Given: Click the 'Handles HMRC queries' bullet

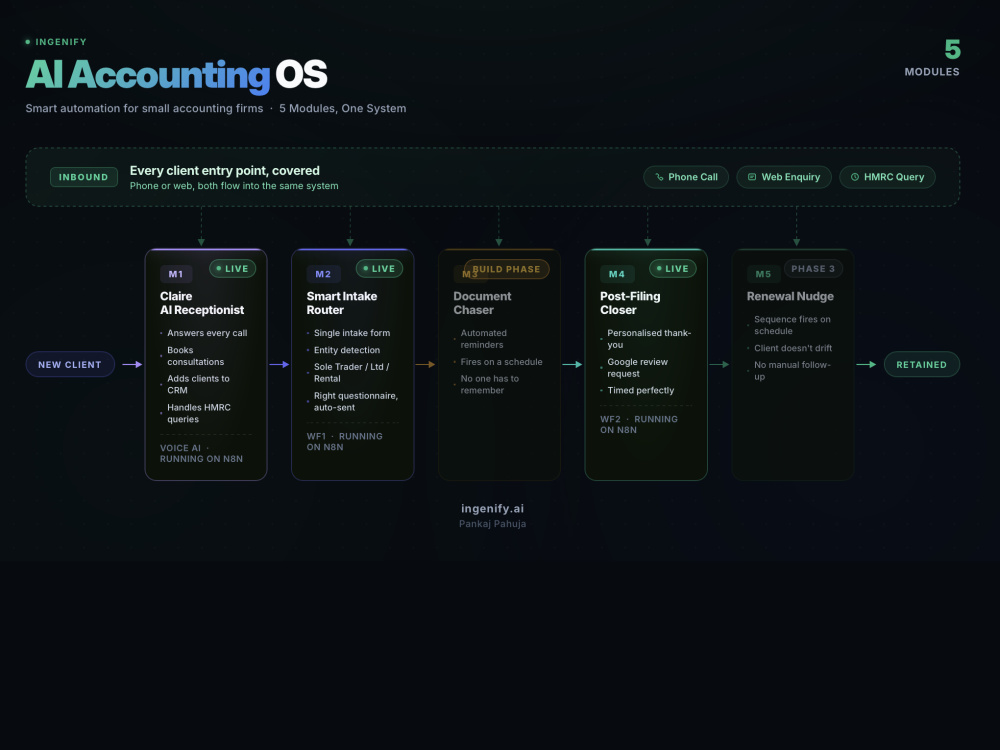Looking at the screenshot, I should (198, 413).
